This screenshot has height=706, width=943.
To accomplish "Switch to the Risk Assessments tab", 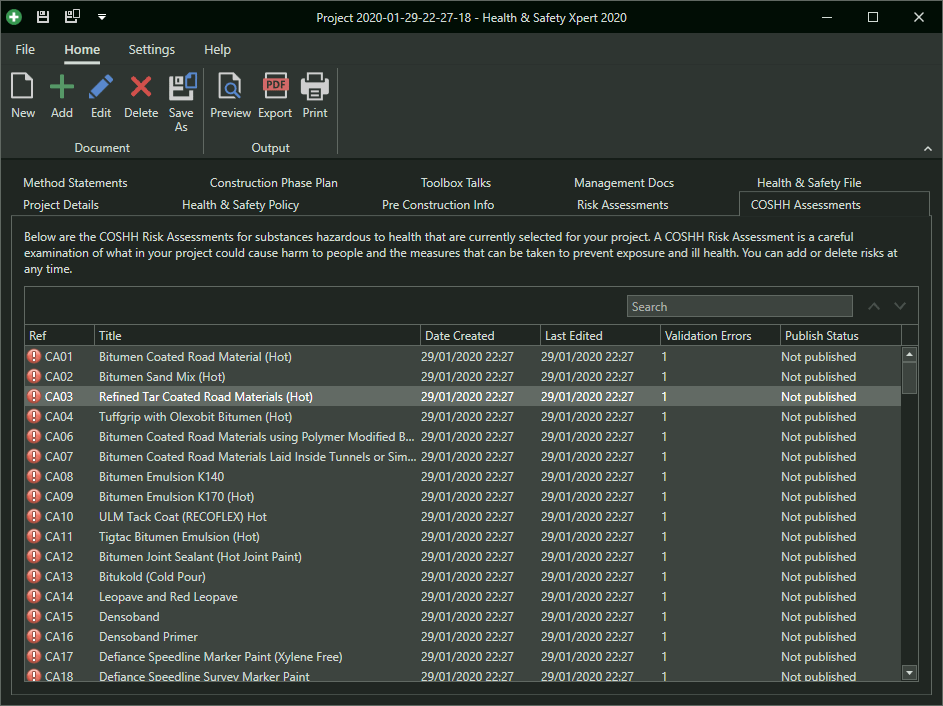I will click(x=622, y=205).
